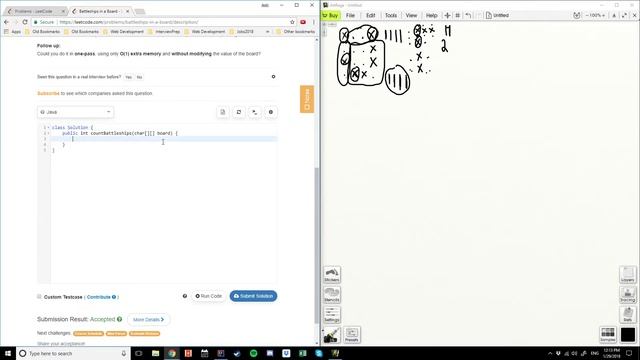Click the pin toolbar arrow icon

coord(614,16)
